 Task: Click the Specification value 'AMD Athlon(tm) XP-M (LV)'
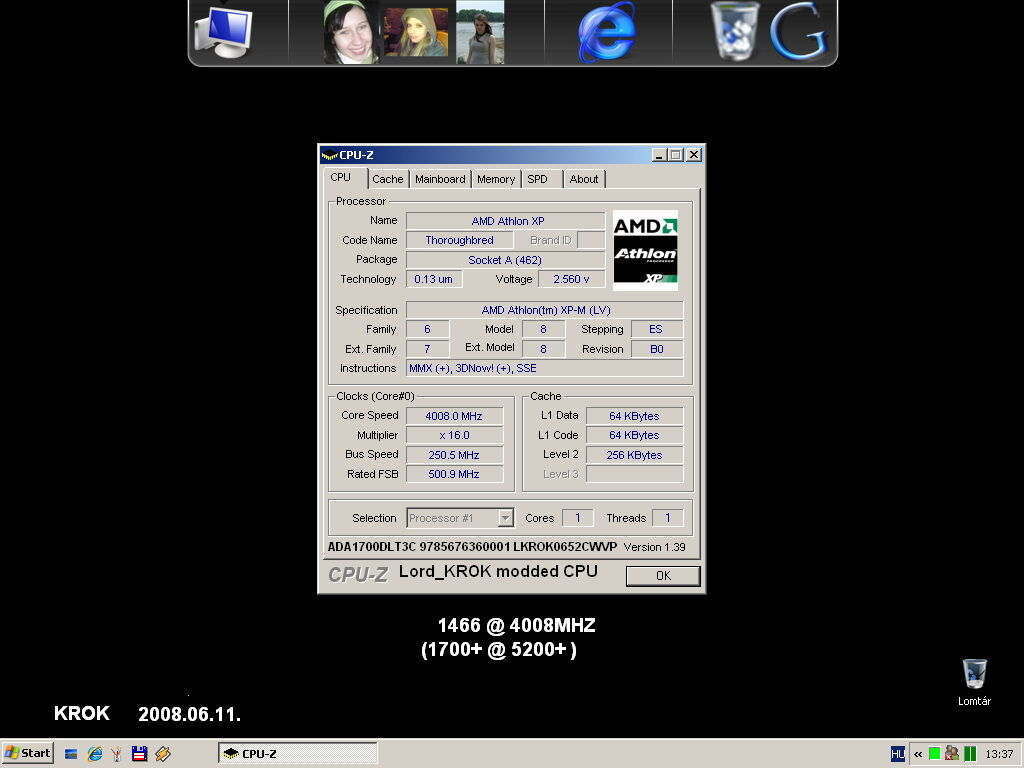[545, 310]
